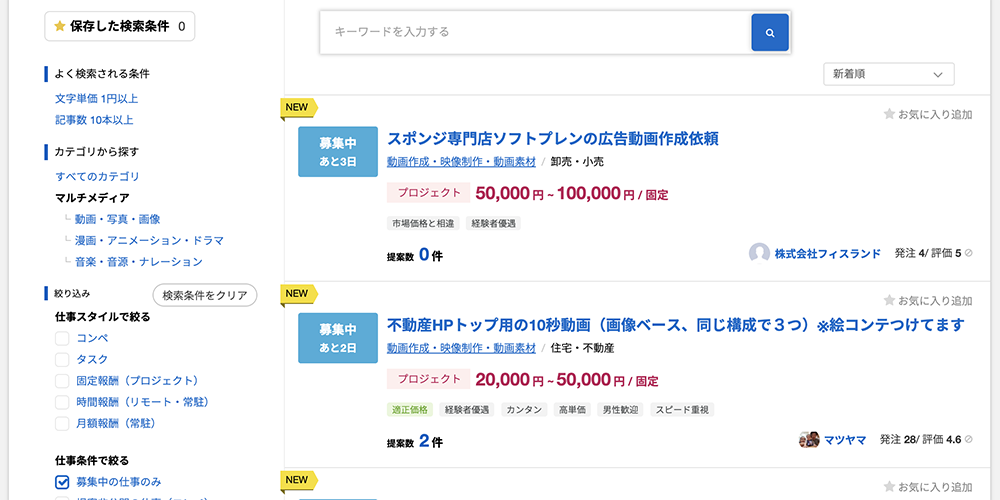This screenshot has height=500, width=1000.
Task: Click 検索条件をクリア button
Action: pyautogui.click(x=205, y=295)
